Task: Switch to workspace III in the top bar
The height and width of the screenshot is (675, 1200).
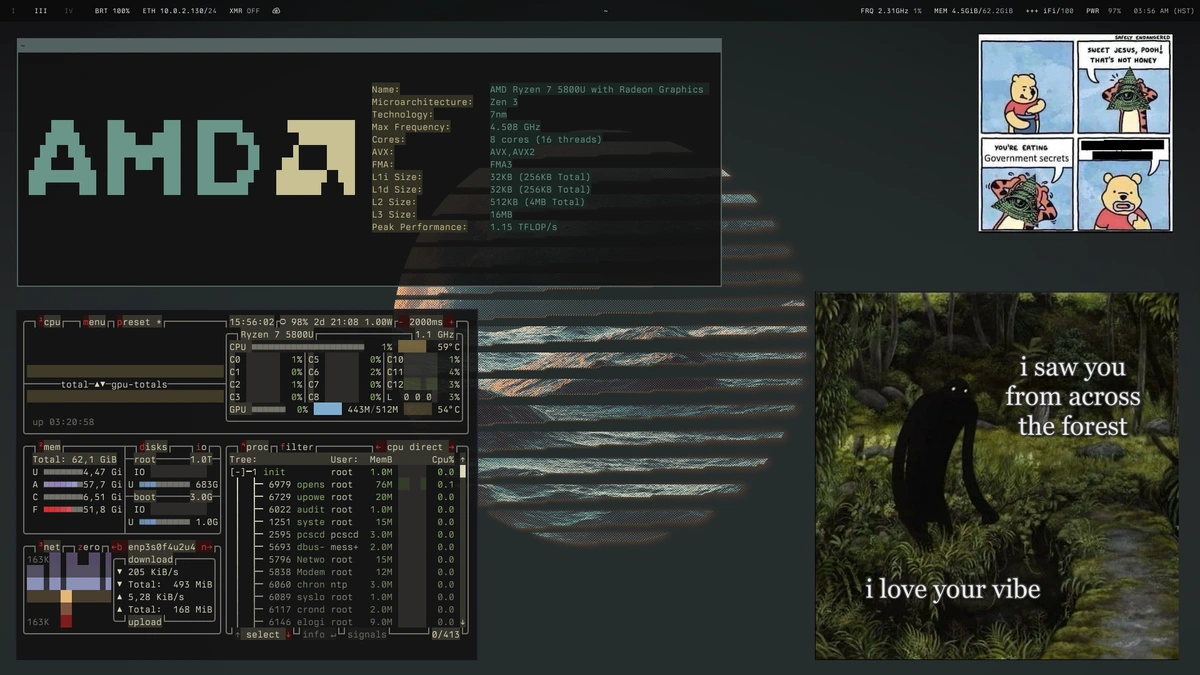Action: [40, 10]
